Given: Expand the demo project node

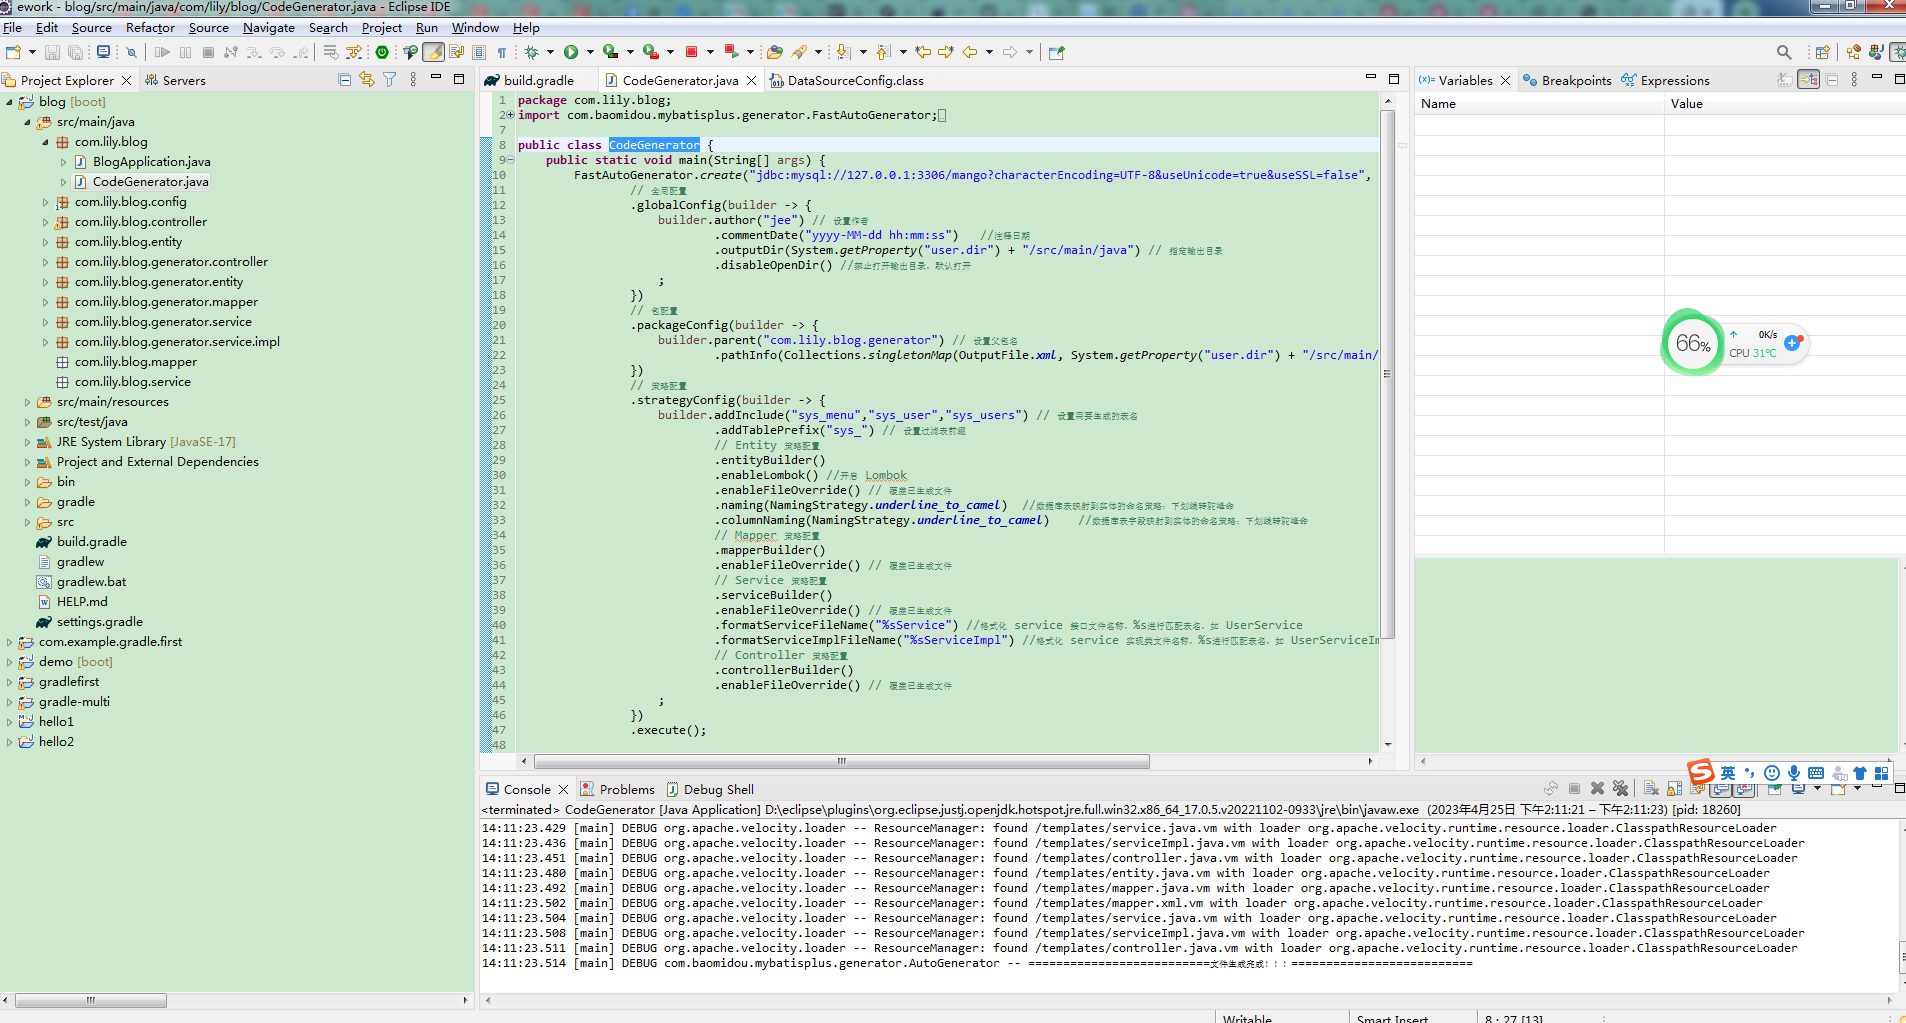Looking at the screenshot, I should (10, 662).
